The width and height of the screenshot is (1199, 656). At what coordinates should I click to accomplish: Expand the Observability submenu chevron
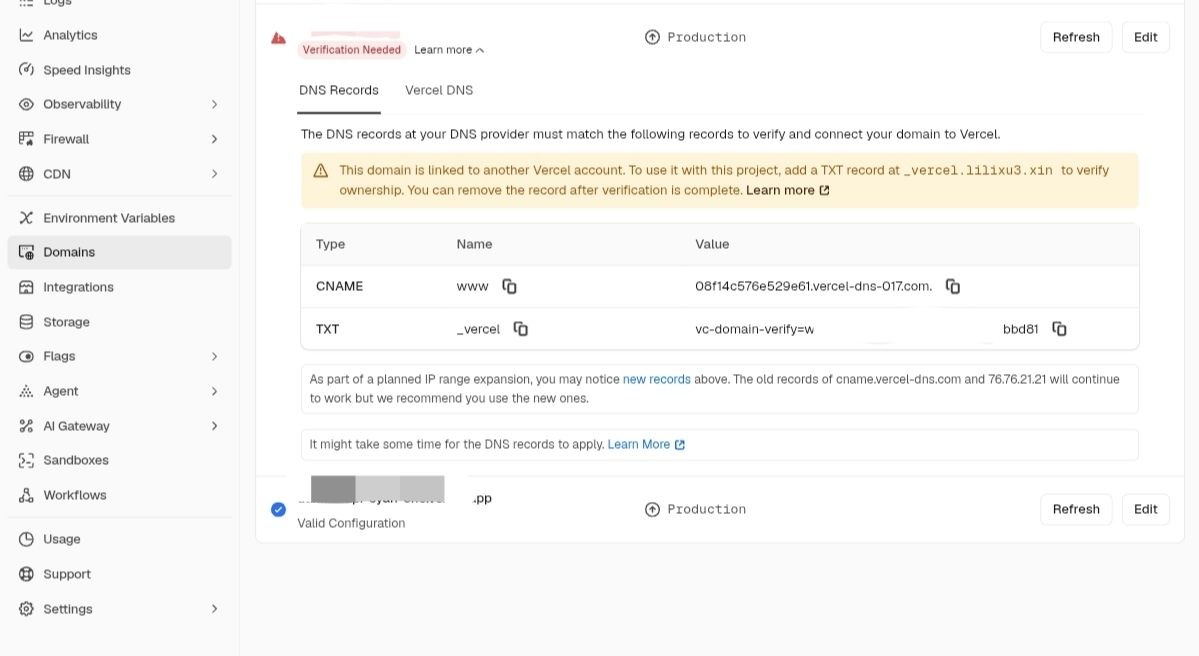tap(214, 104)
